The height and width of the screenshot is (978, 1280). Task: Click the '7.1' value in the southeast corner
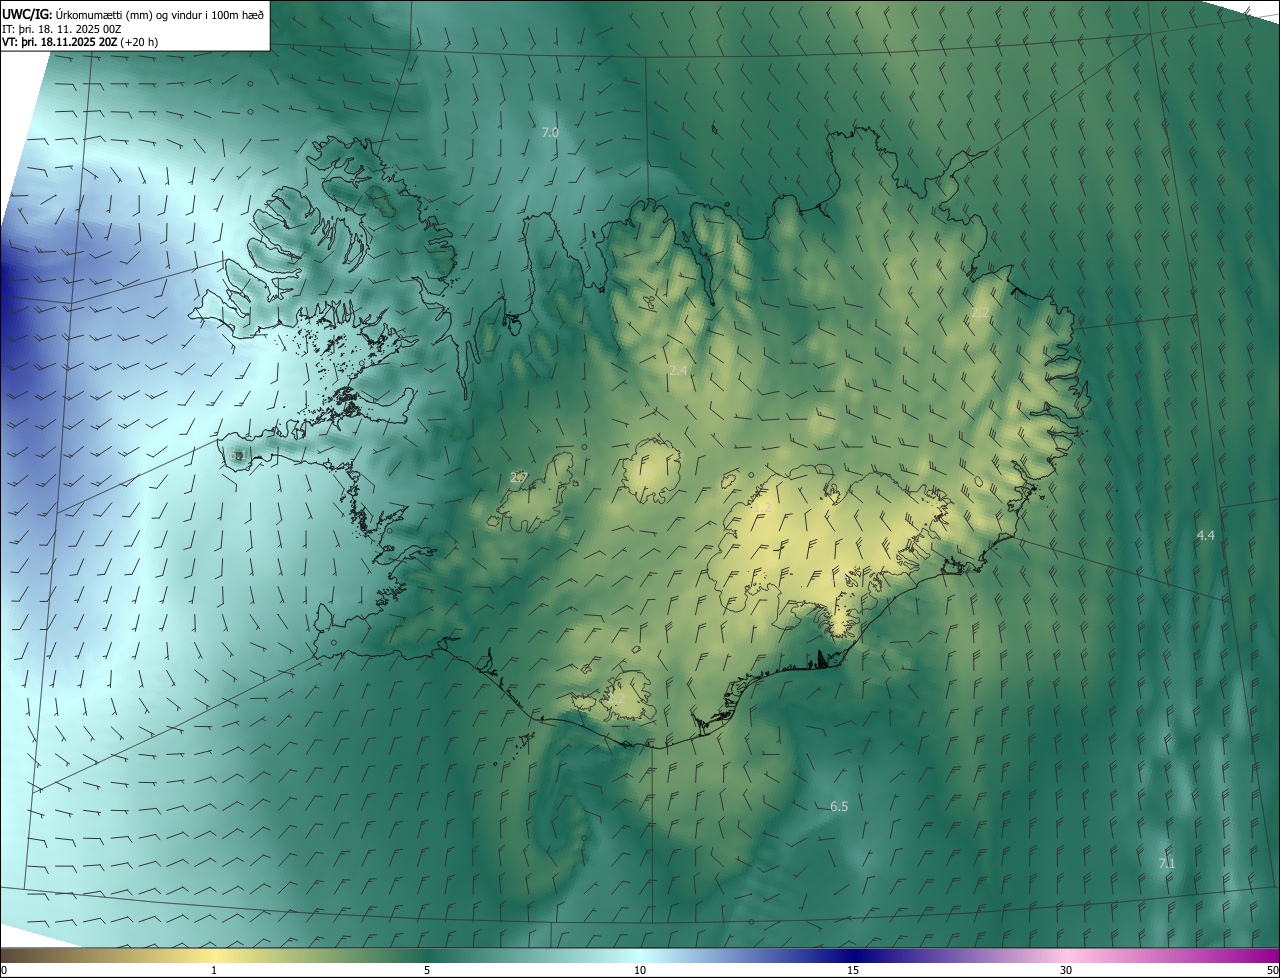point(1166,863)
